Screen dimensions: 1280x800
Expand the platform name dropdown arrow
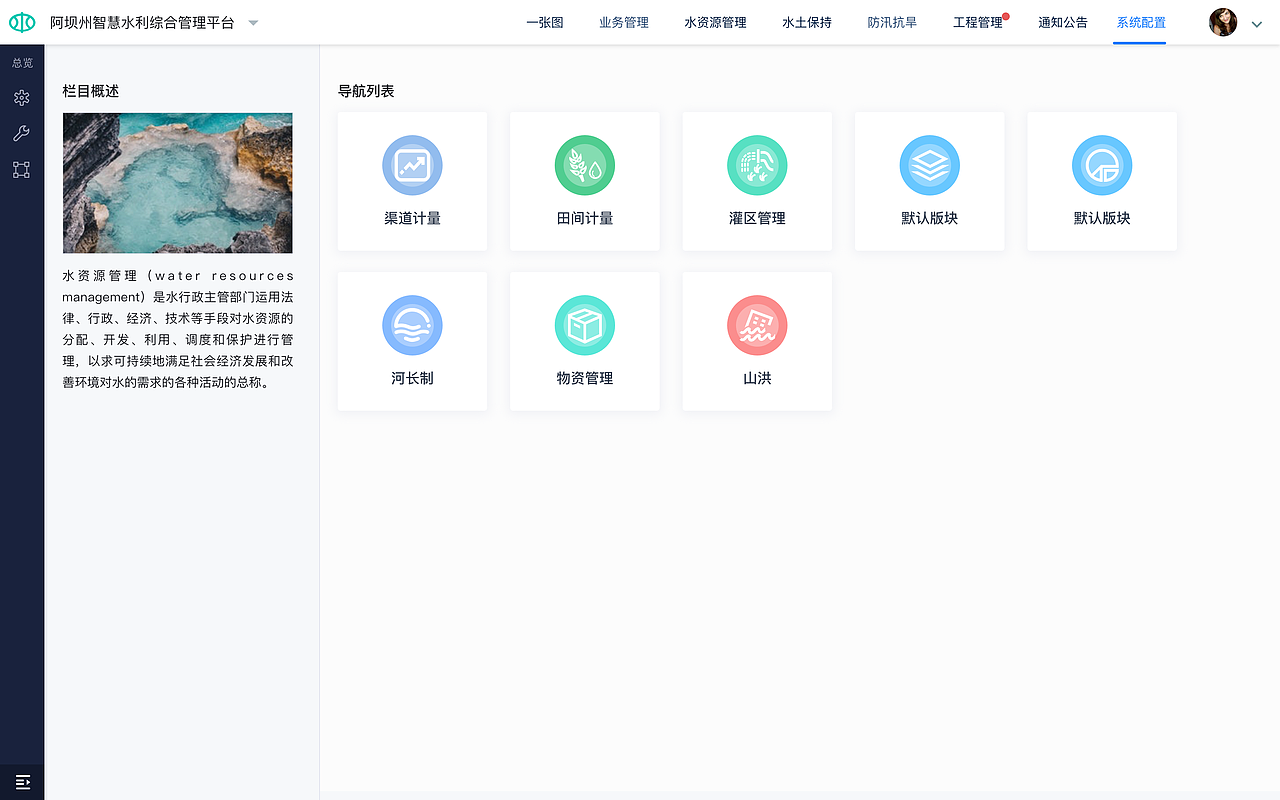pyautogui.click(x=253, y=22)
